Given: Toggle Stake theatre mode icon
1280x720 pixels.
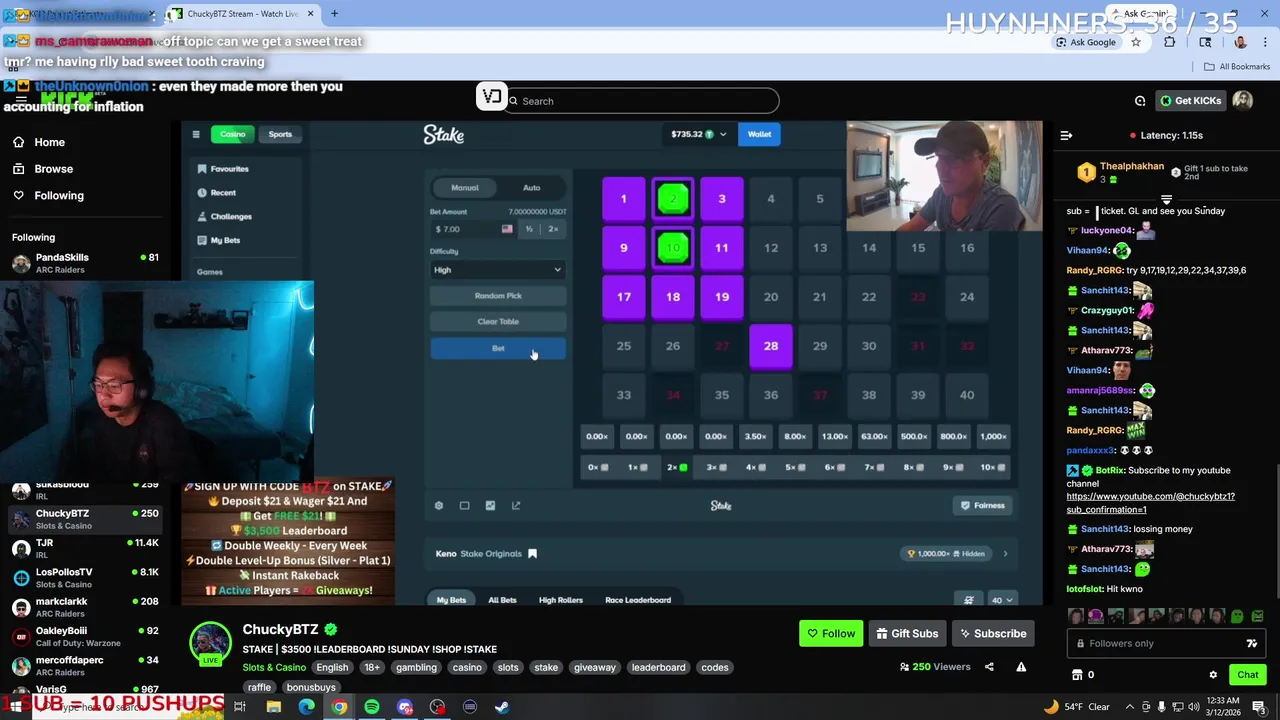Looking at the screenshot, I should (464, 505).
